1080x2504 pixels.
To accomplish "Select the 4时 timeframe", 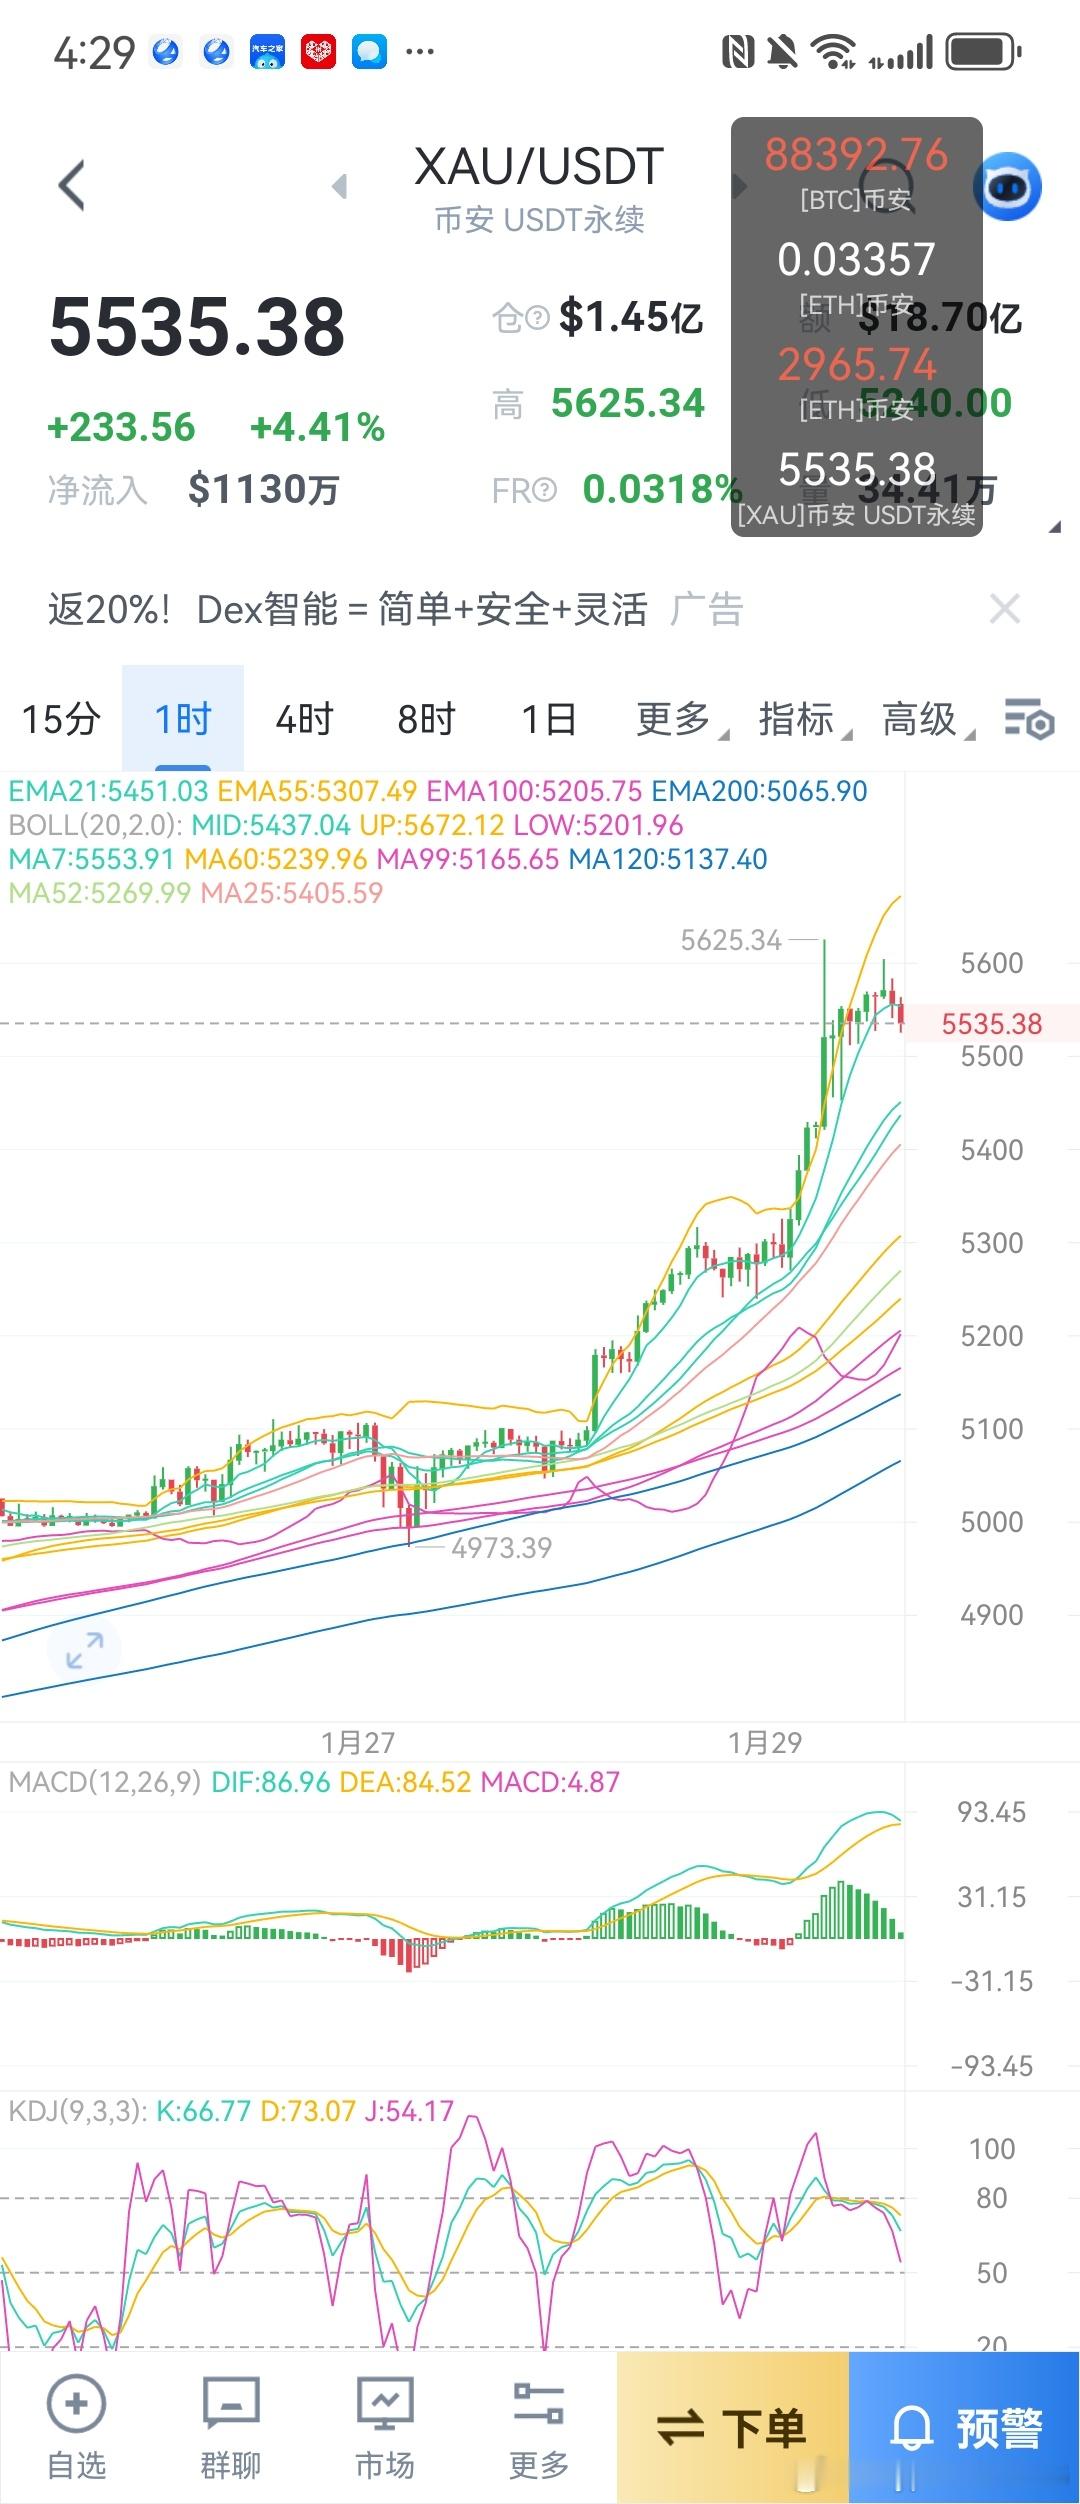I will pos(304,719).
